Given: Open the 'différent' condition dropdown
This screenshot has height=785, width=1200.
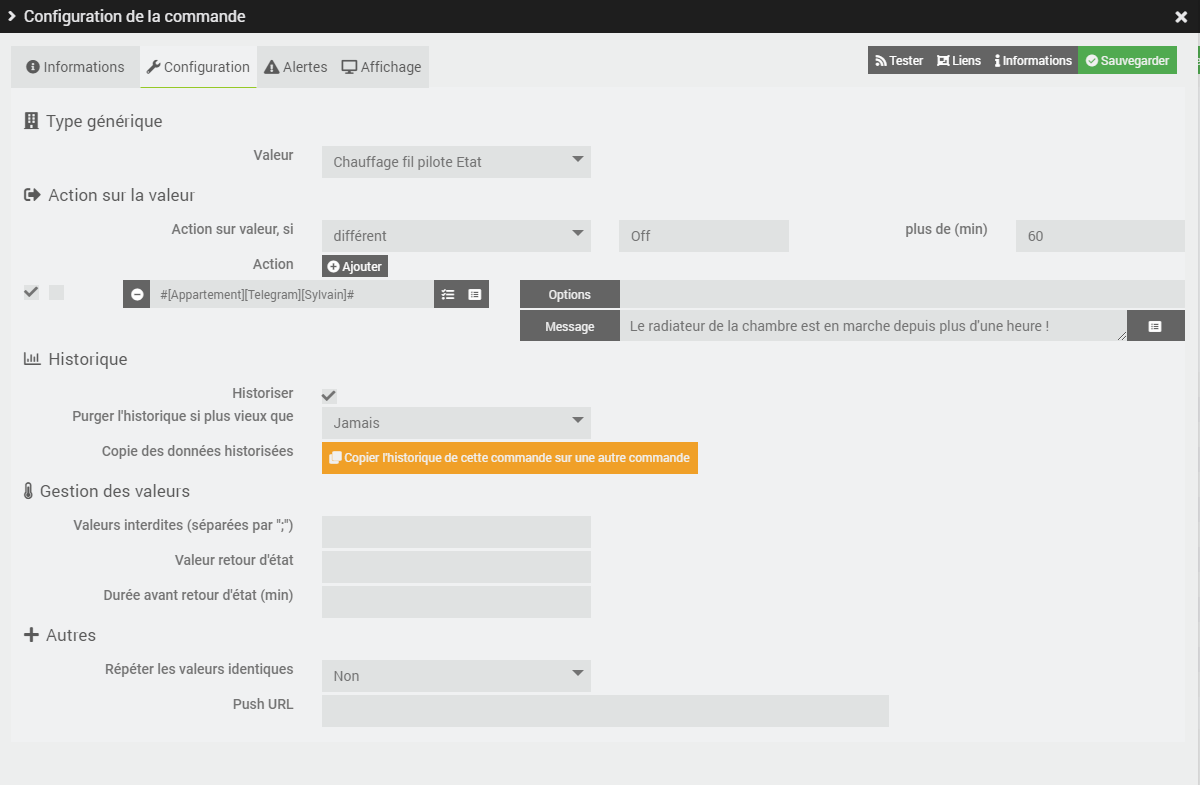Looking at the screenshot, I should [456, 236].
